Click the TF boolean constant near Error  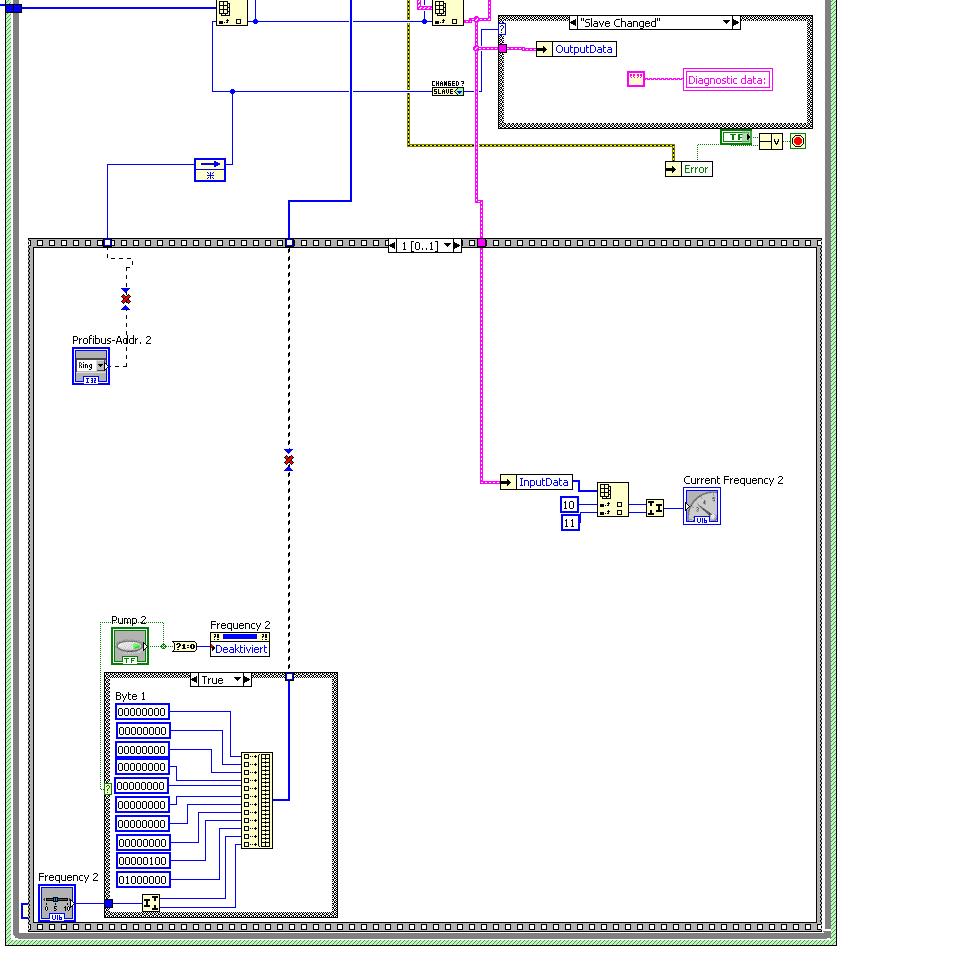[736, 137]
